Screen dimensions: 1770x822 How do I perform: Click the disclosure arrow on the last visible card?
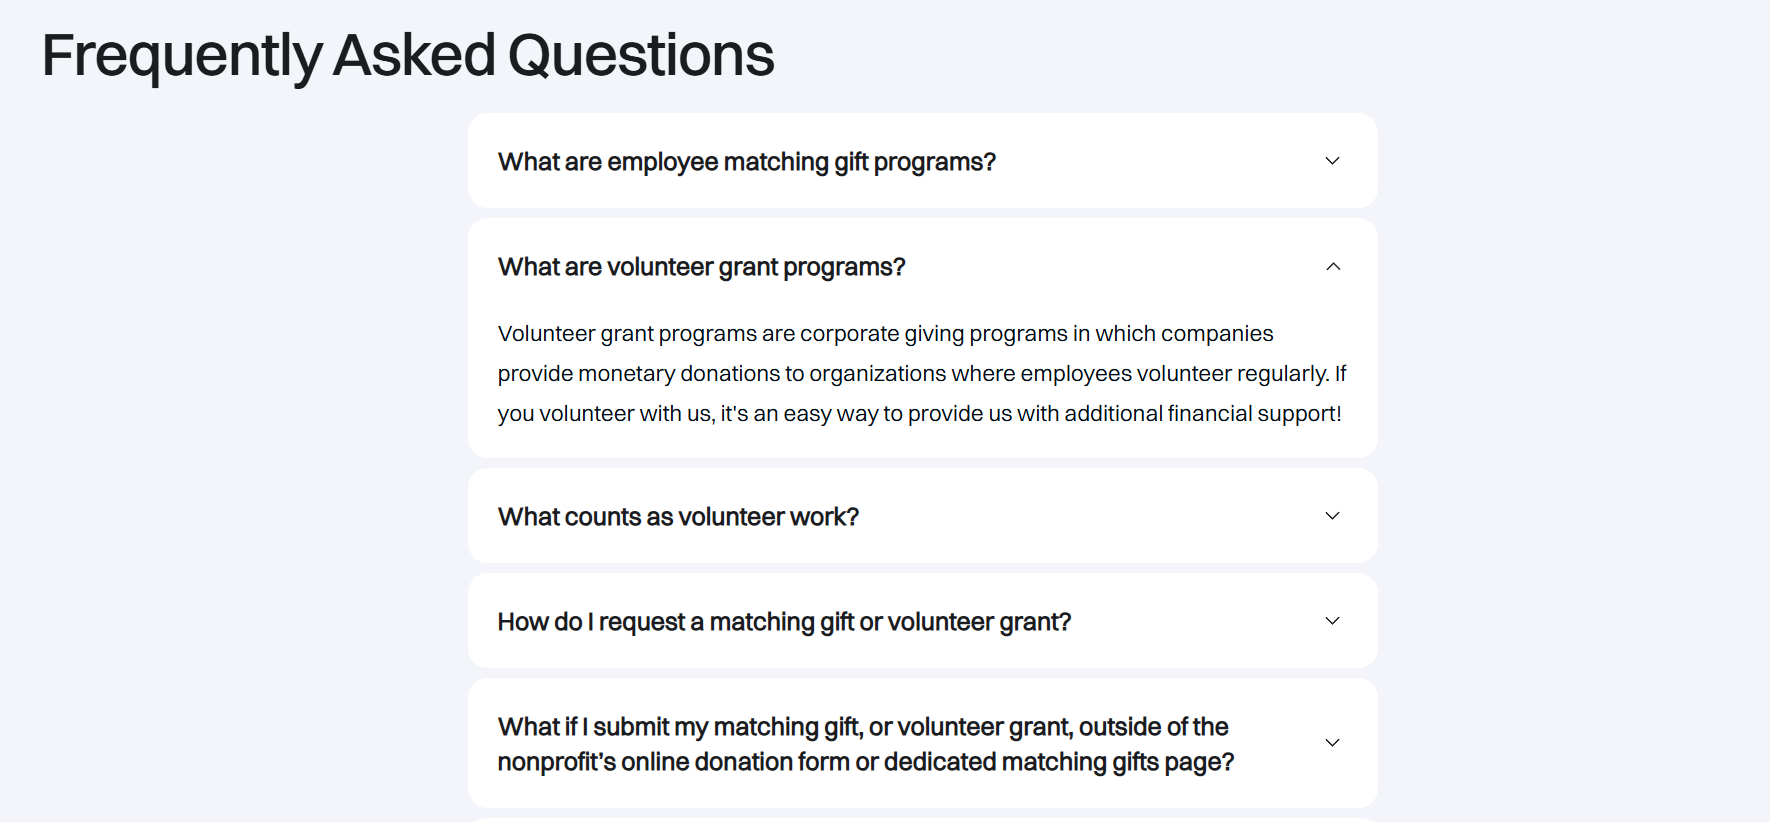click(x=1331, y=742)
